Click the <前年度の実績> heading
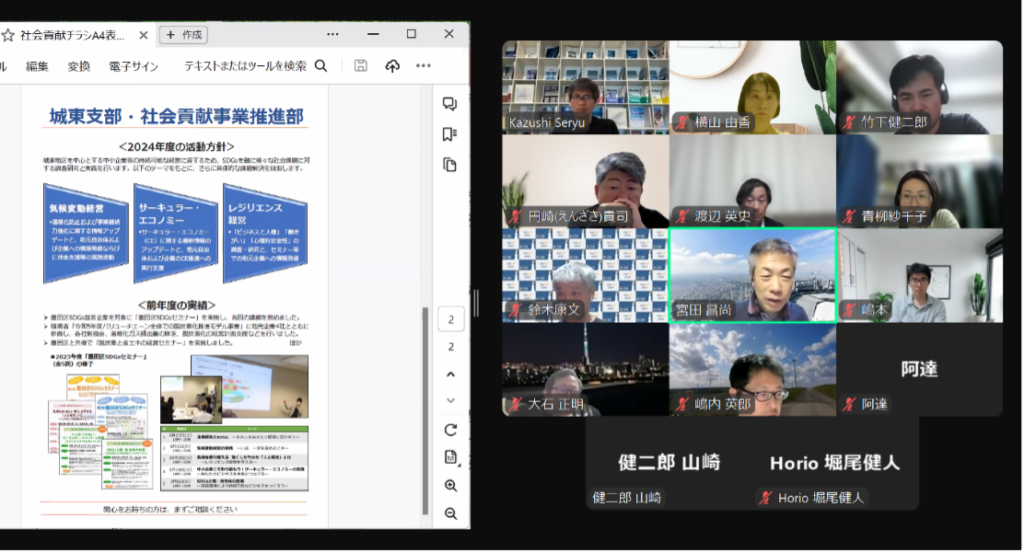Image resolution: width=1024 pixels, height=553 pixels. pos(176,305)
